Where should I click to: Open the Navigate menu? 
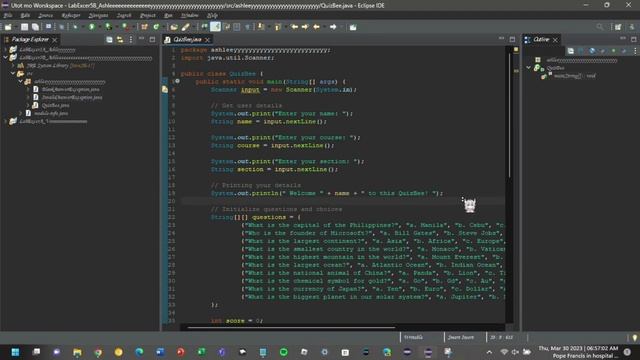(98, 16)
